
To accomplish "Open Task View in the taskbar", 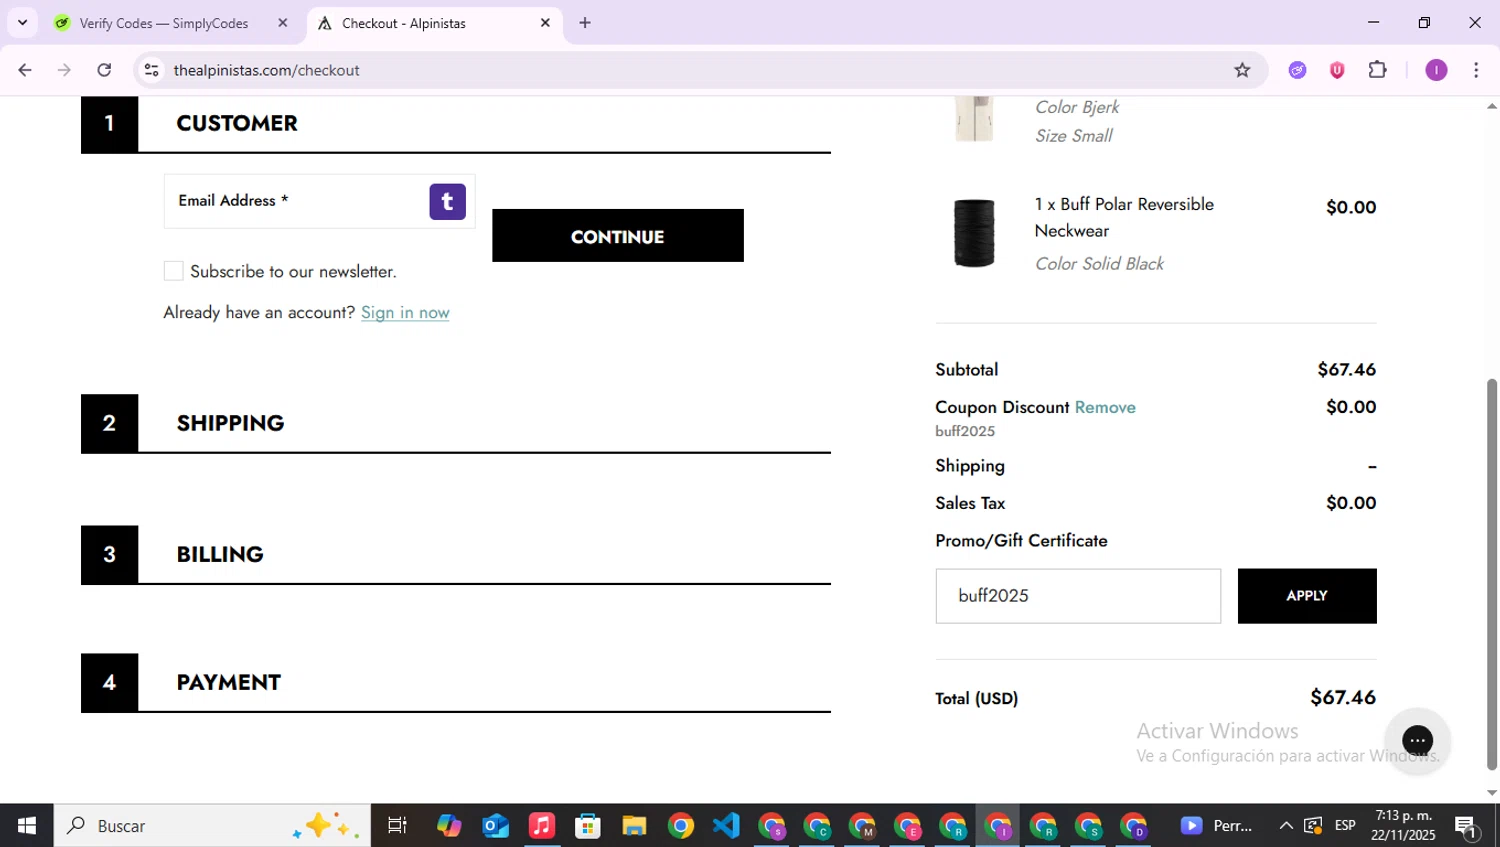I will (x=397, y=826).
